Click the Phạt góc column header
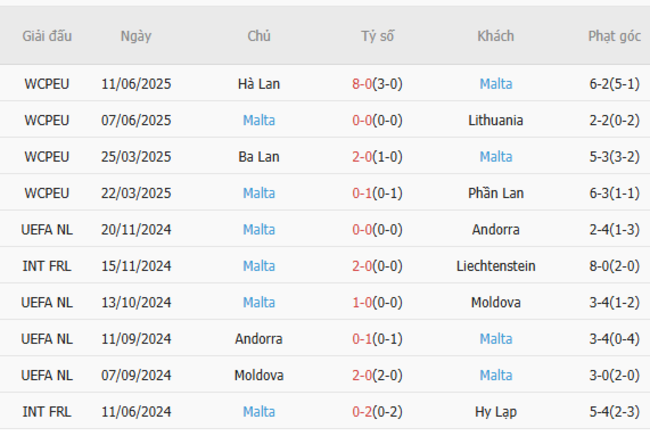Screen dimensions: 650x436 coord(614,36)
